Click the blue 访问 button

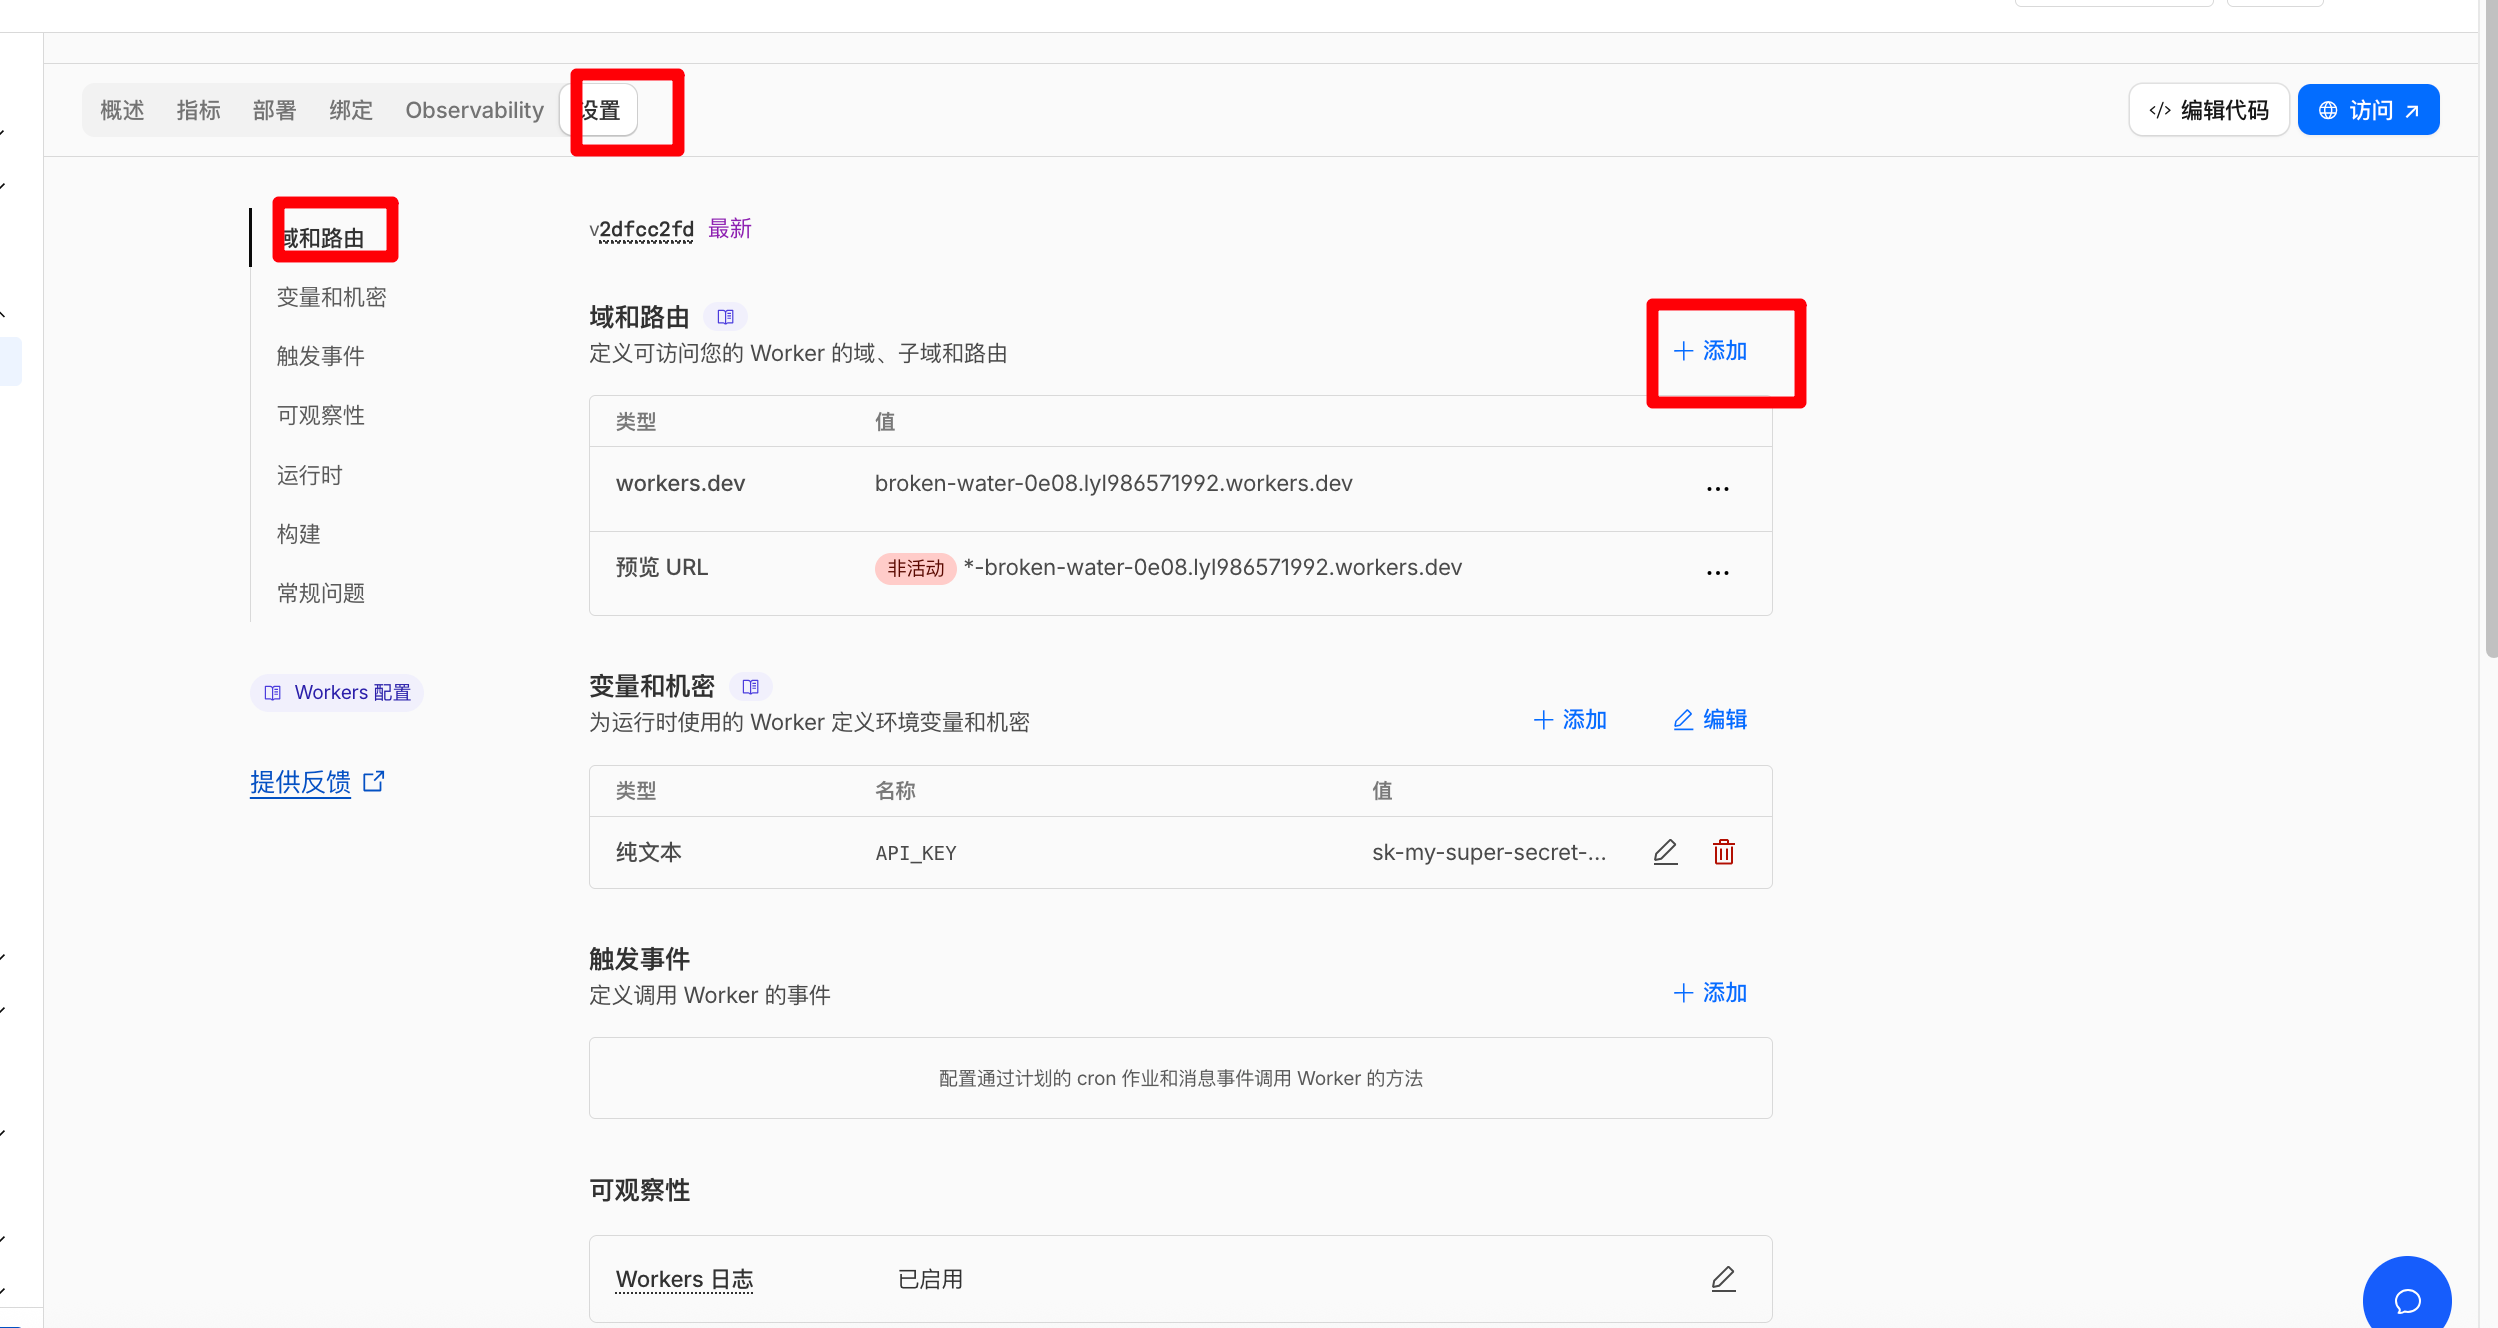click(x=2367, y=110)
